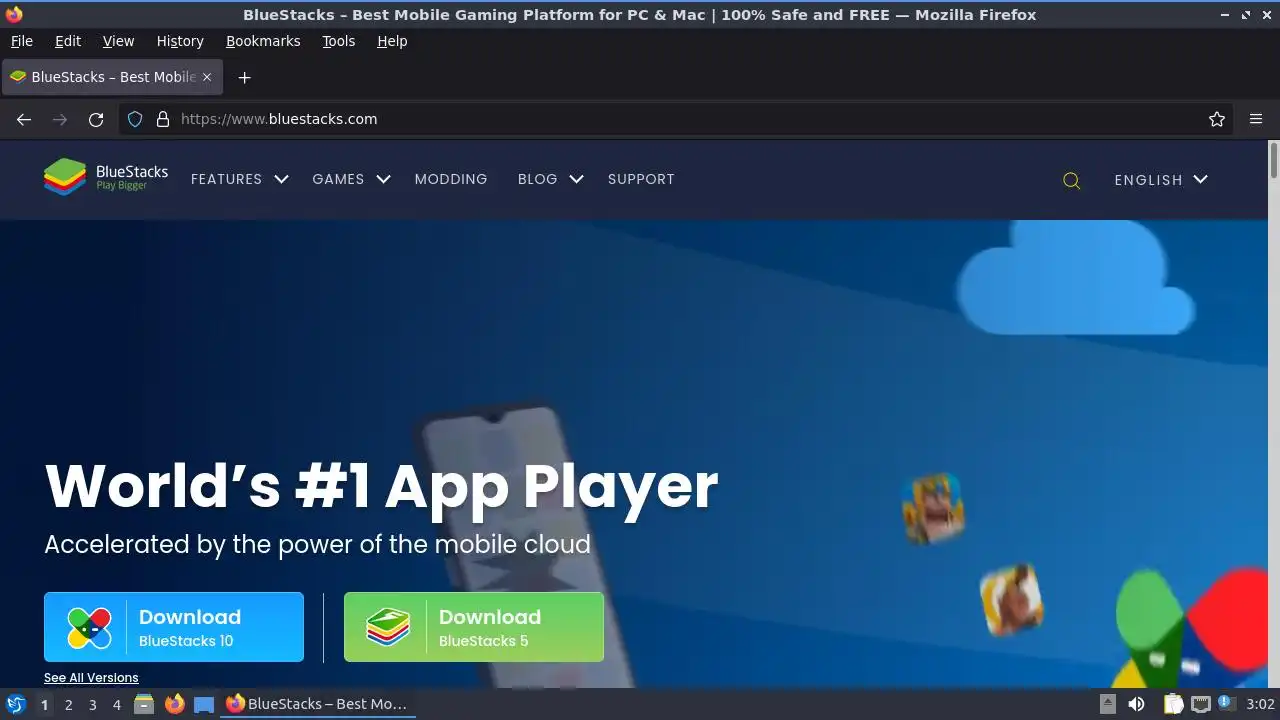Click the update notification tray icon
Screen dimensions: 1280x720
click(1227, 704)
